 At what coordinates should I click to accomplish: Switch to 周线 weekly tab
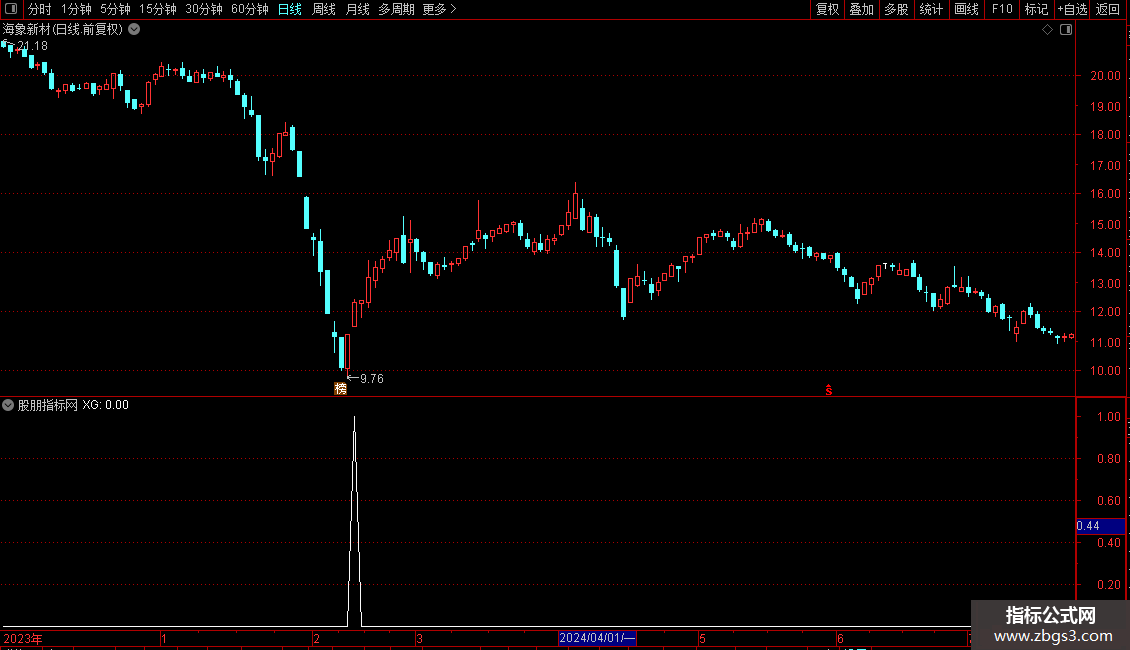(324, 9)
